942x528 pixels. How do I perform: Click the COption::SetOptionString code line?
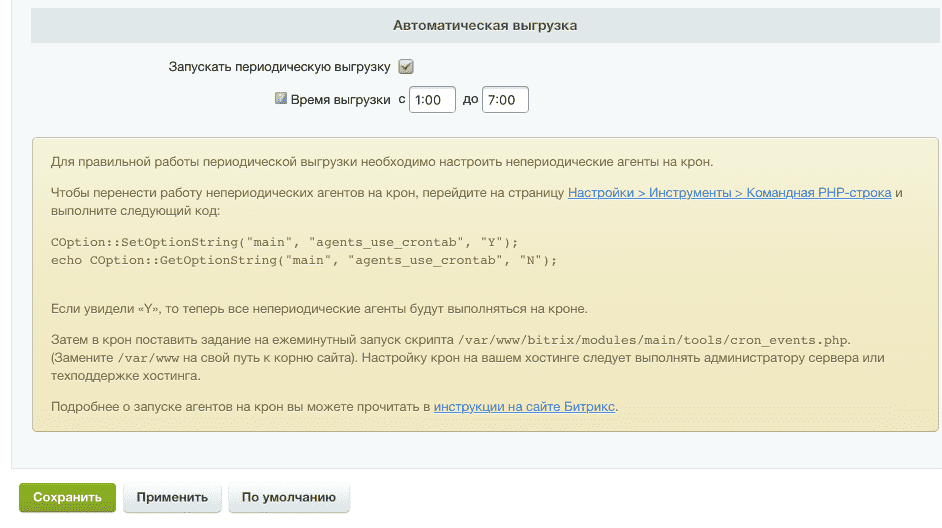pyautogui.click(x=285, y=243)
